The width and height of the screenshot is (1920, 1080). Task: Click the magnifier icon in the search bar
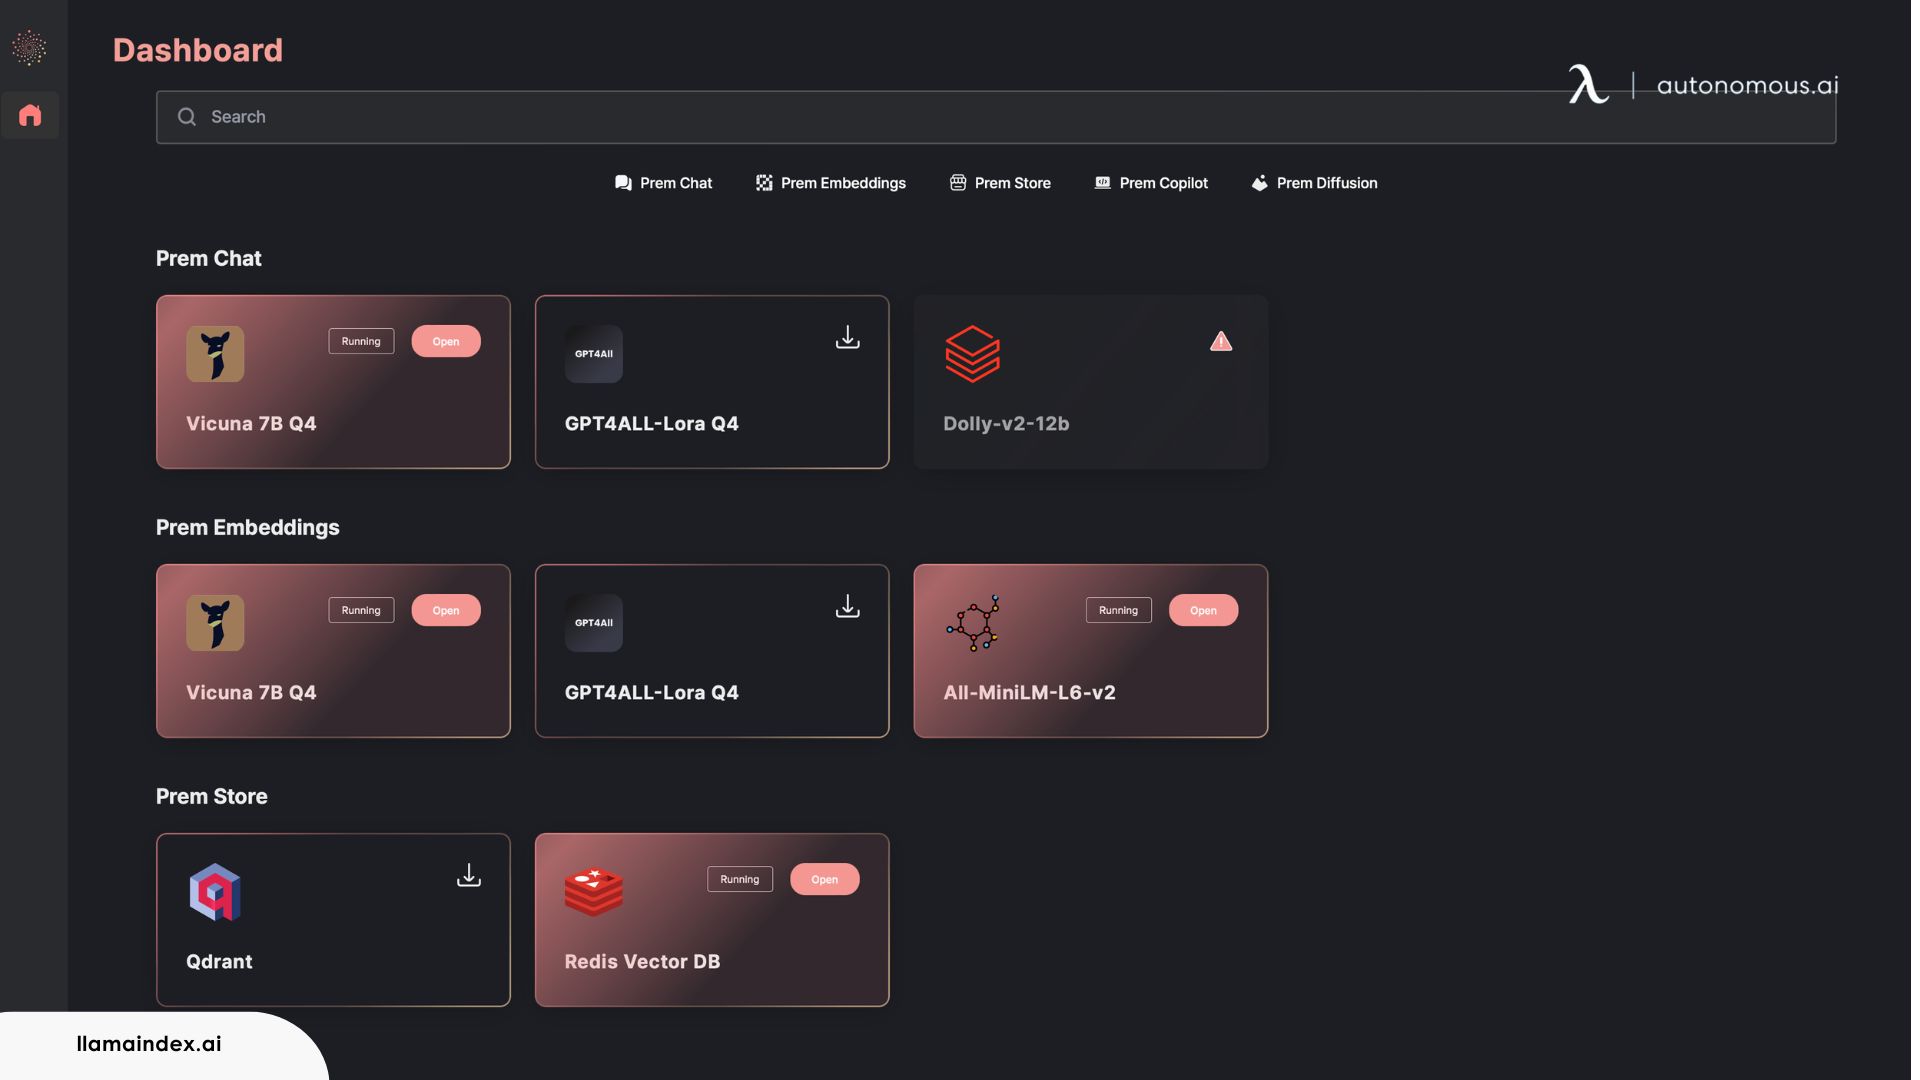(x=187, y=117)
